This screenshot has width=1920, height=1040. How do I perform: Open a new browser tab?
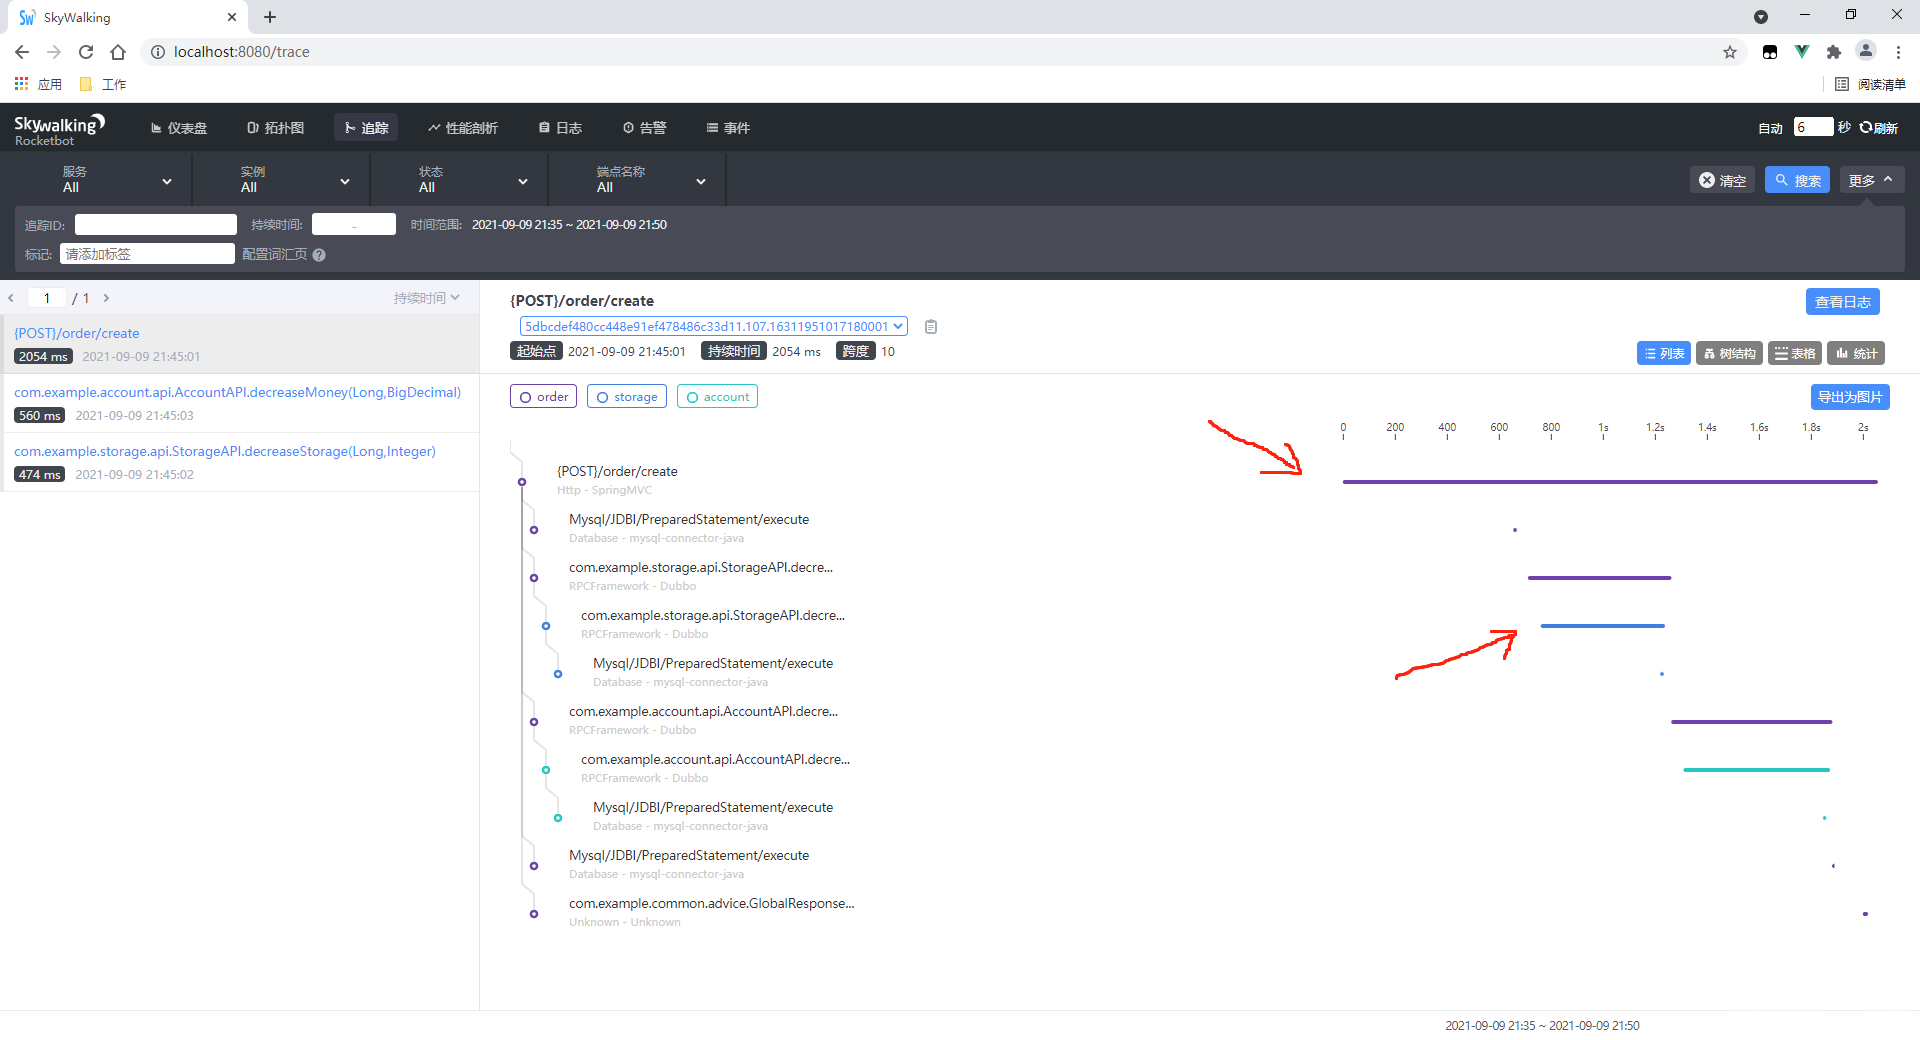270,17
